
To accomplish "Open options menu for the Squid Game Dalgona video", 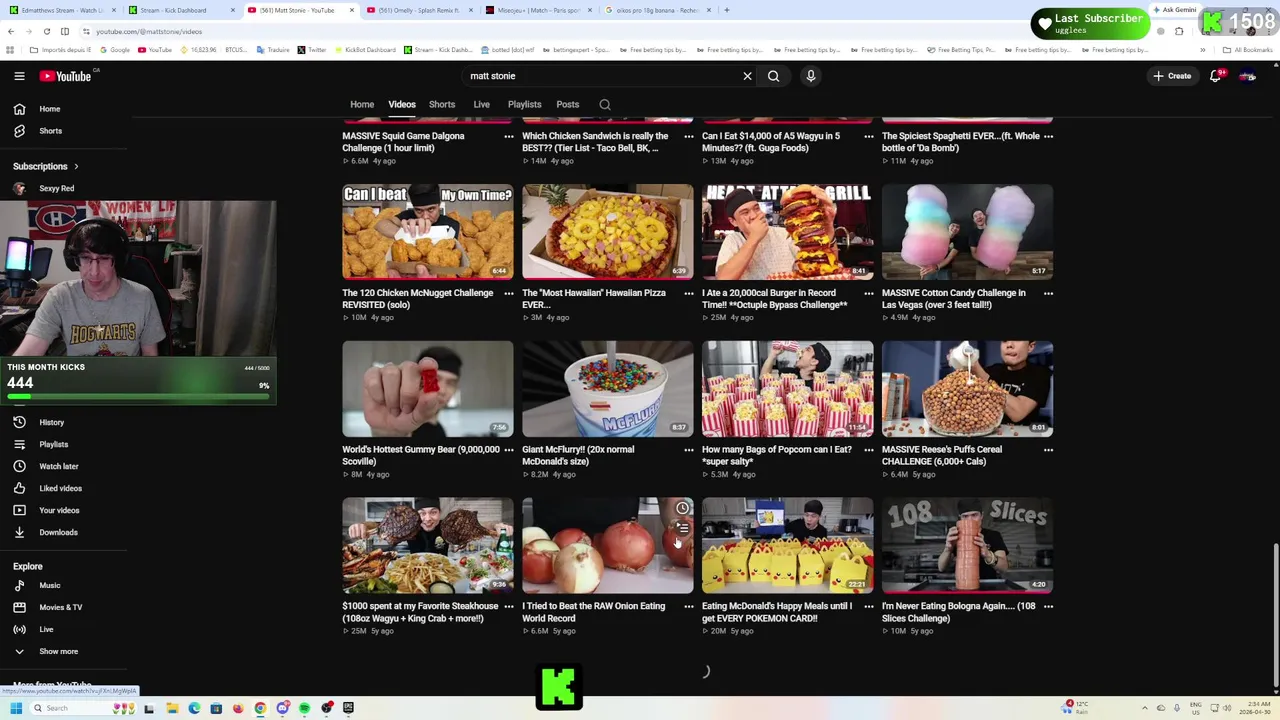I will point(509,136).
